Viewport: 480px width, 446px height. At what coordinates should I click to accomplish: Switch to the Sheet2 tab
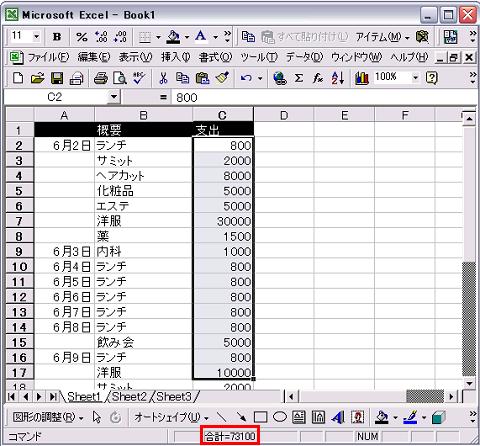[129, 397]
